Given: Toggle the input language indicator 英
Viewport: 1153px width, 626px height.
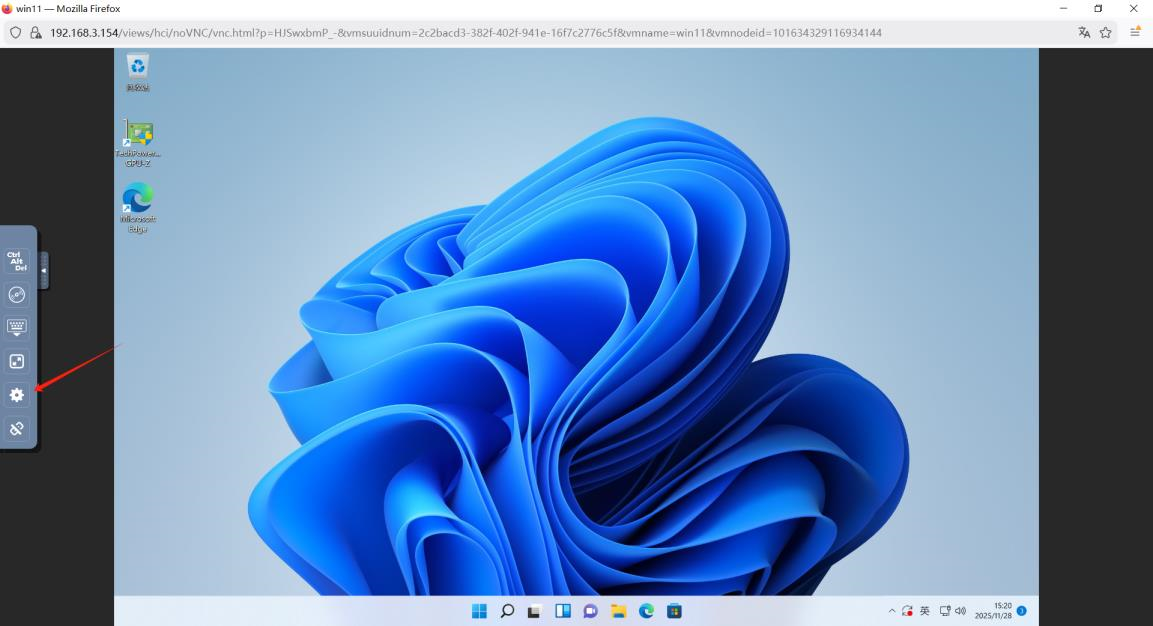Looking at the screenshot, I should pos(925,611).
